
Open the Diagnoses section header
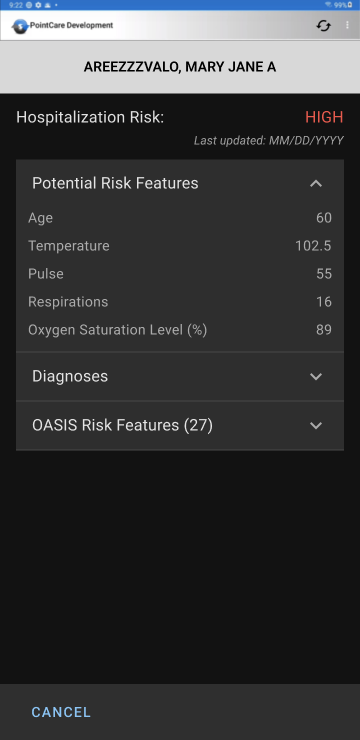(x=180, y=376)
